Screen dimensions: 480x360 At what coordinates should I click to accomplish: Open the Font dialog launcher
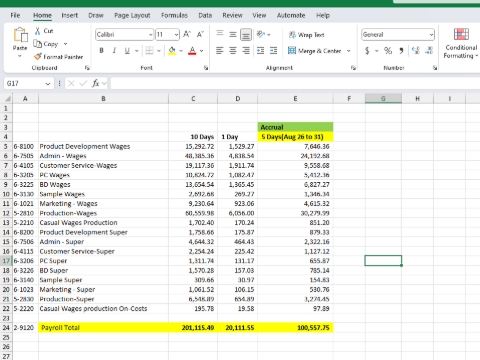206,68
